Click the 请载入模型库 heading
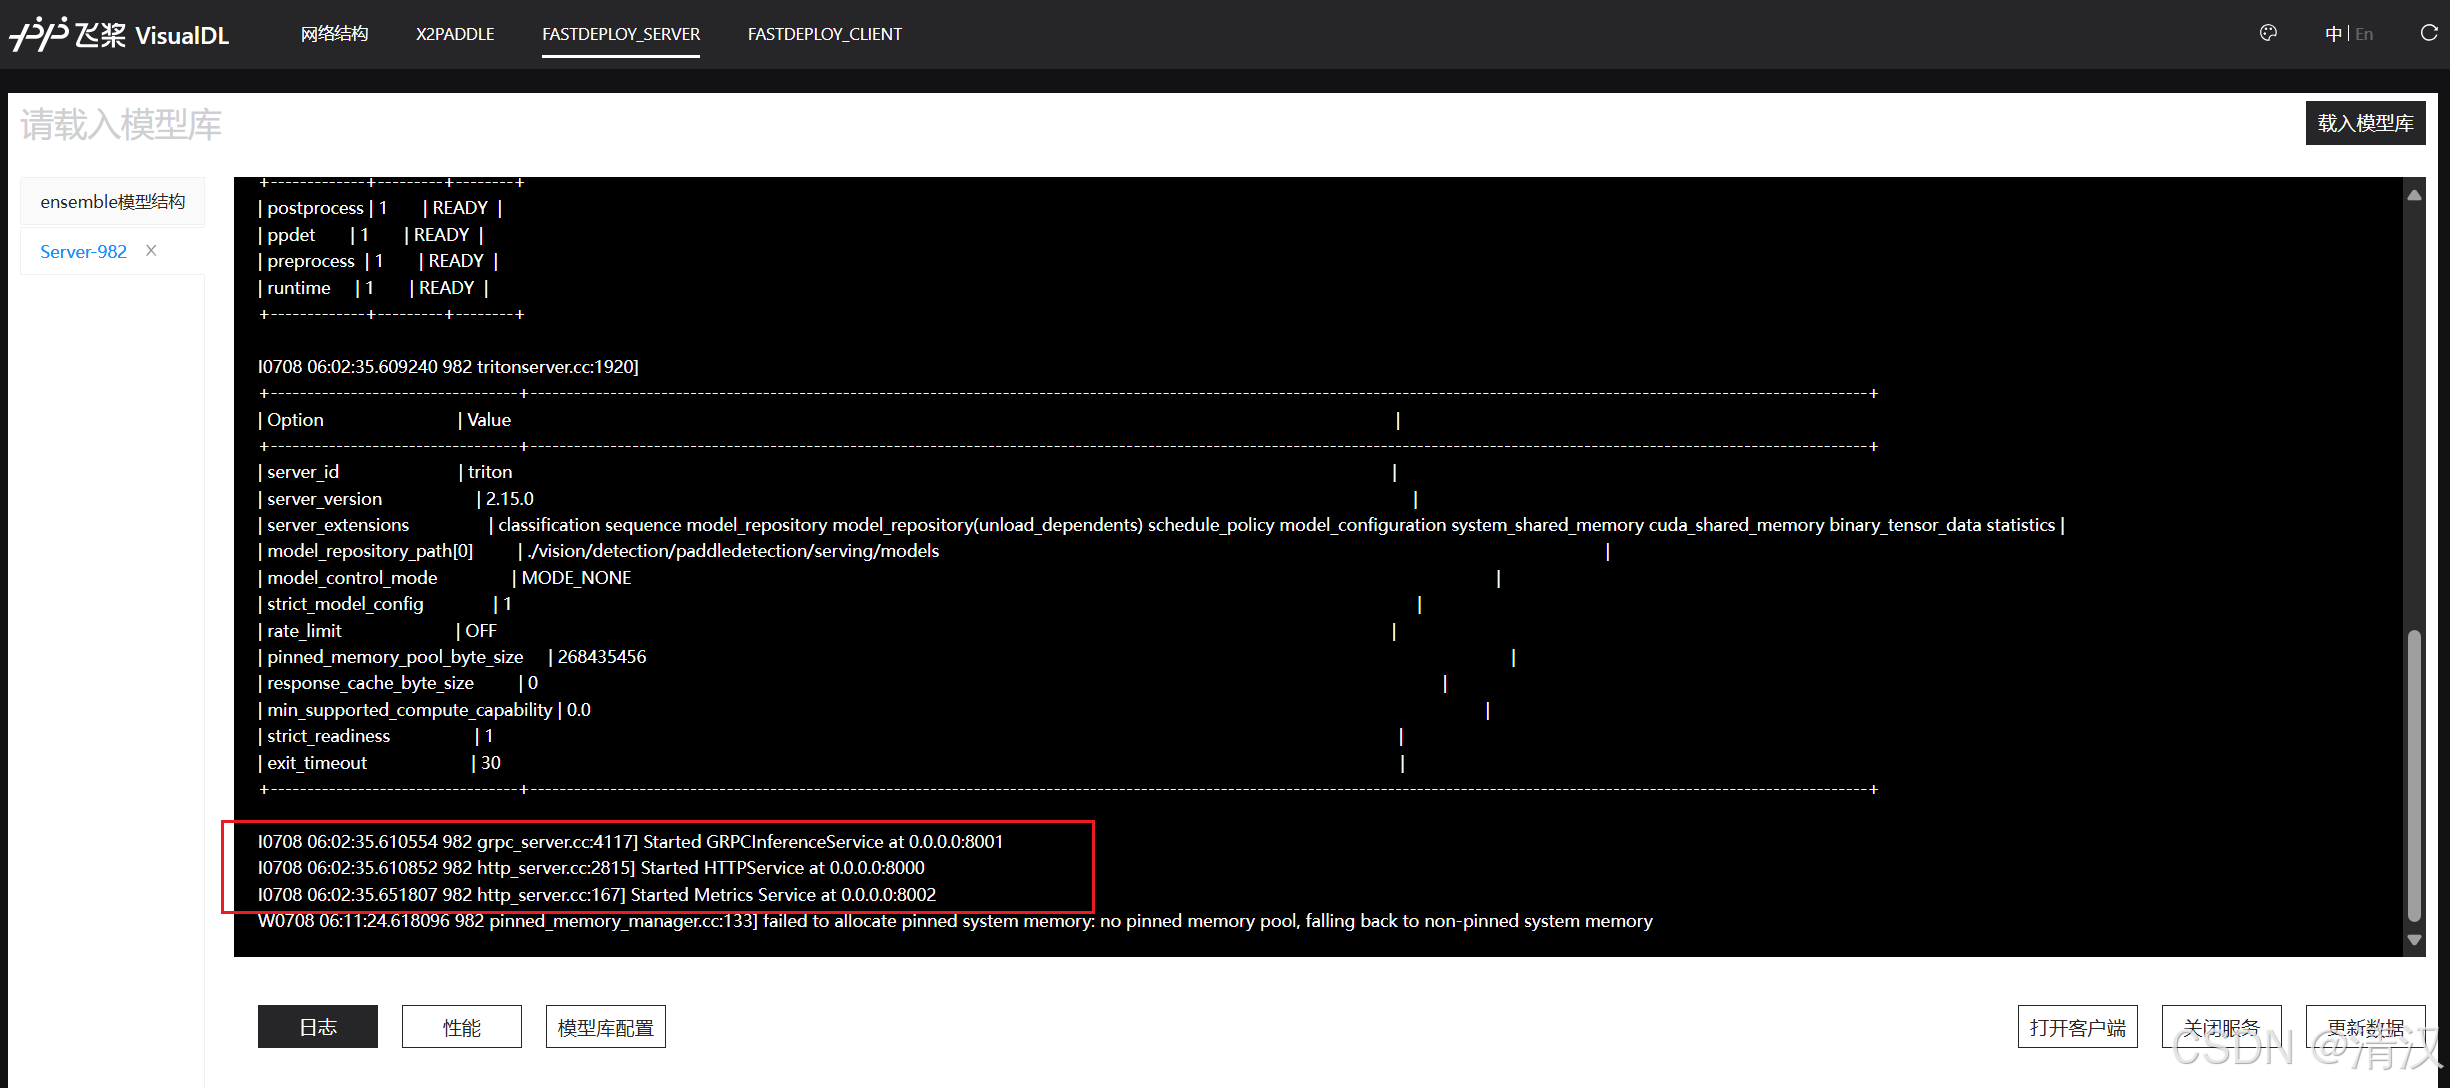The image size is (2450, 1088). pyautogui.click(x=121, y=125)
